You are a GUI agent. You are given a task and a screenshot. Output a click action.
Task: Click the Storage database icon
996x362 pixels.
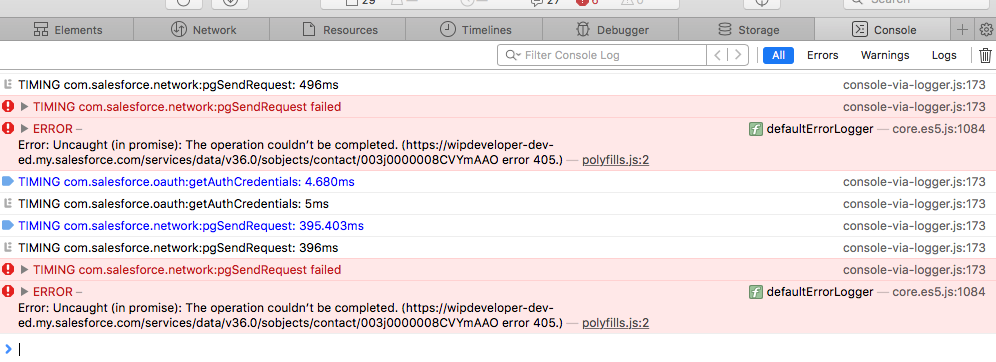coord(724,29)
